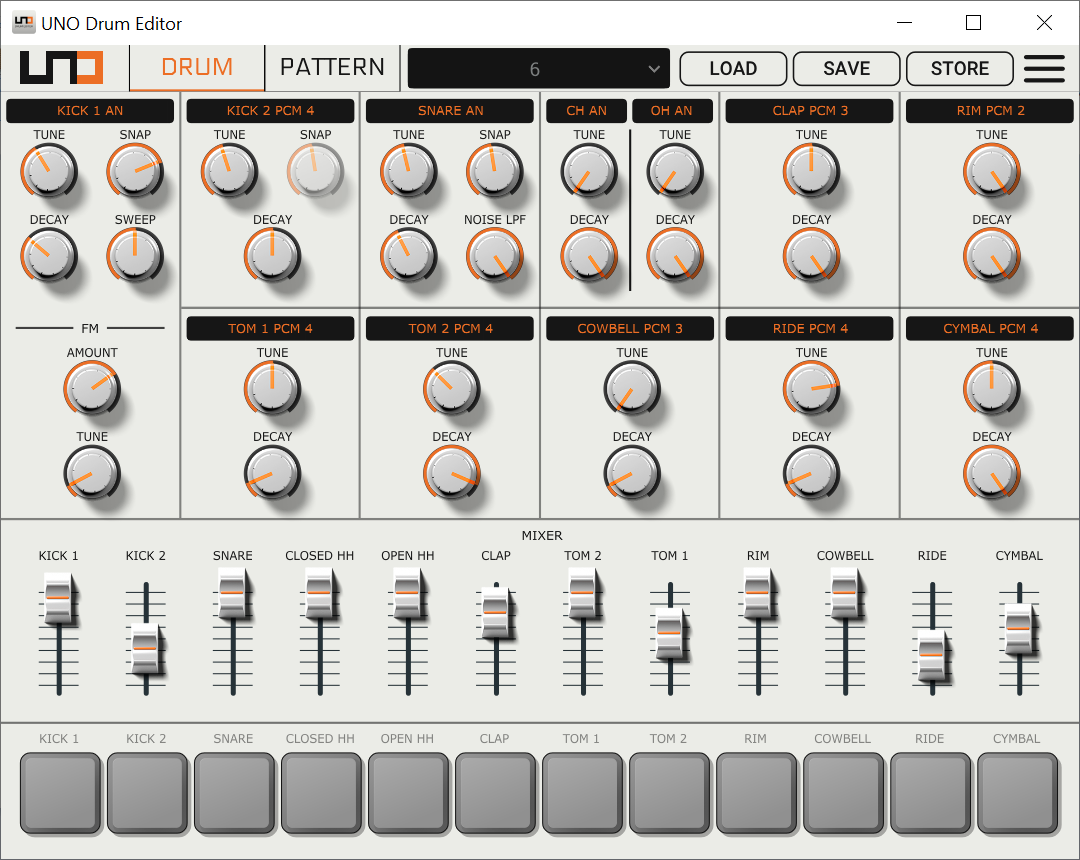1080x860 pixels.
Task: Open the preset number dropdown
Action: coord(538,69)
